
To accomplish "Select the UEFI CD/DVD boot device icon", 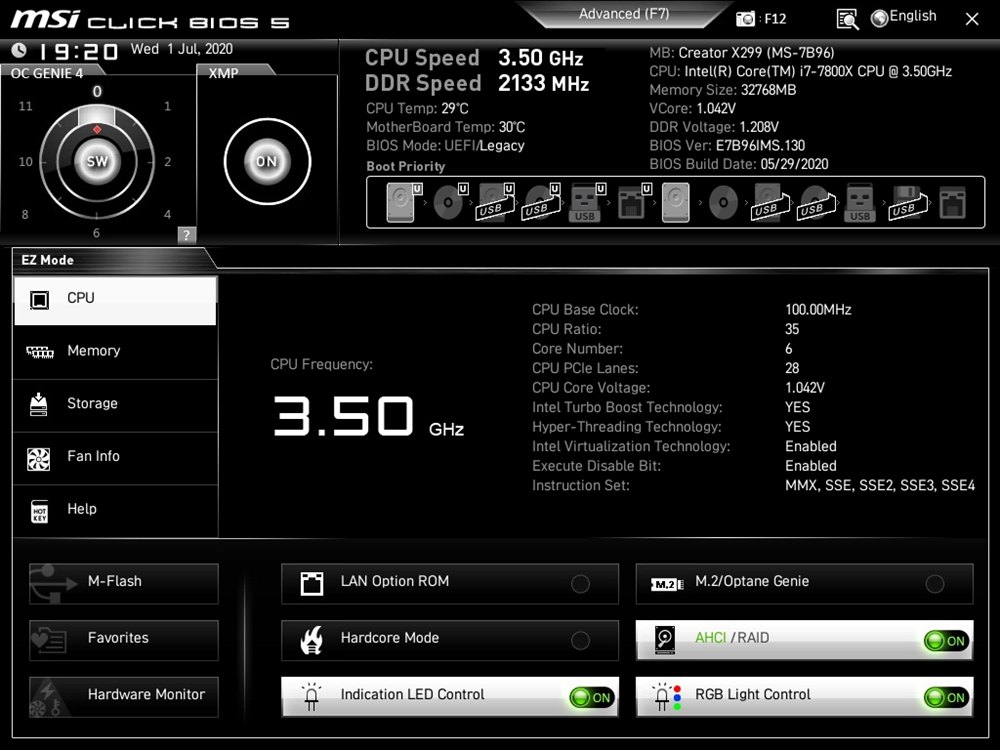I will pos(449,203).
